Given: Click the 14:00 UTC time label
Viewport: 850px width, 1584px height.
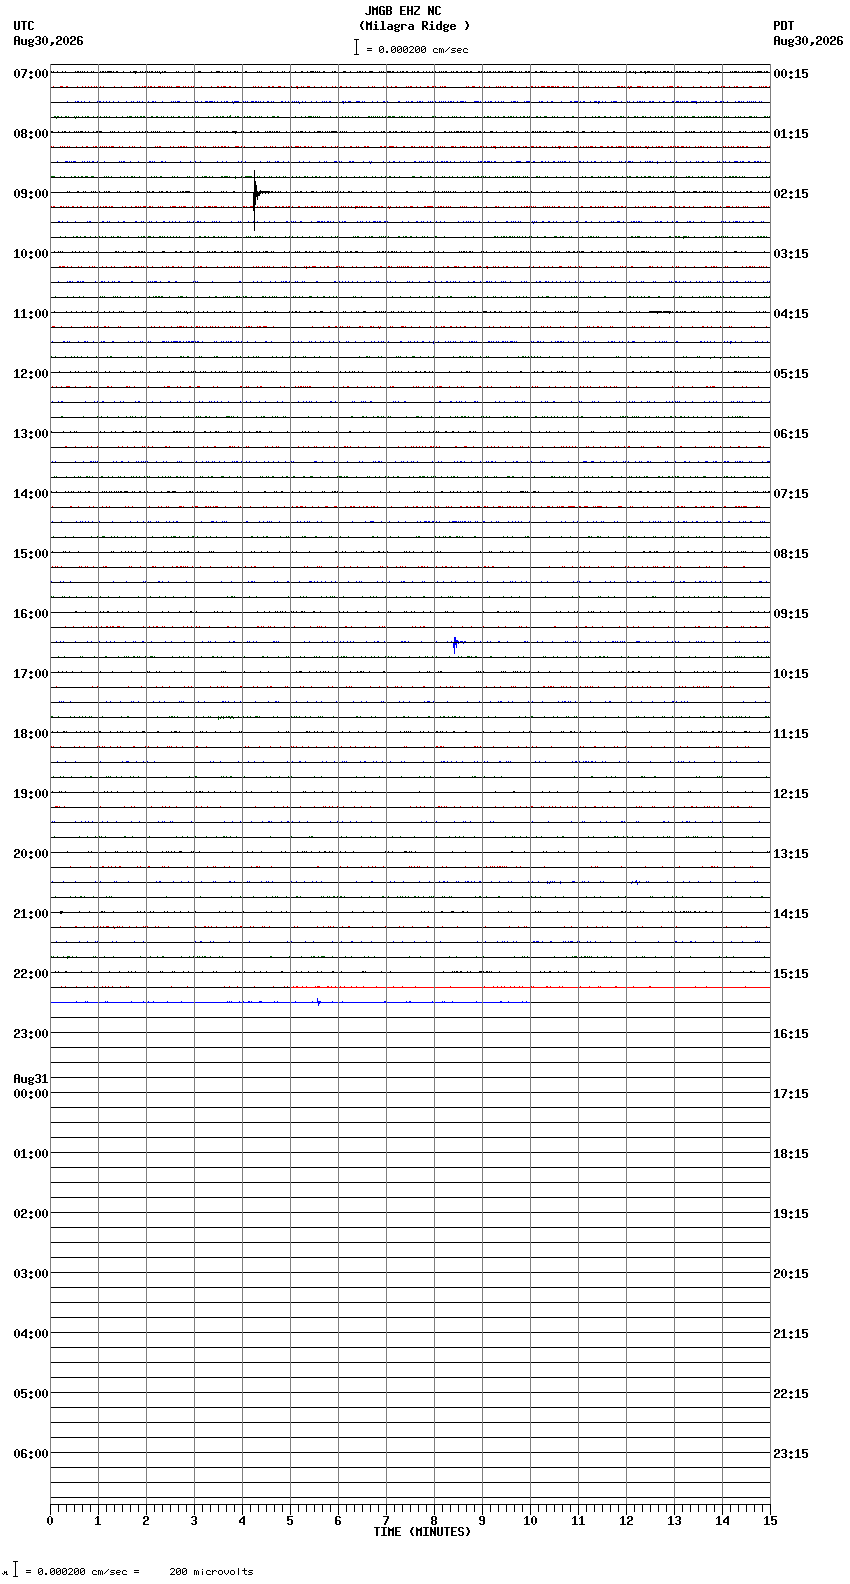Looking at the screenshot, I should tap(31, 494).
